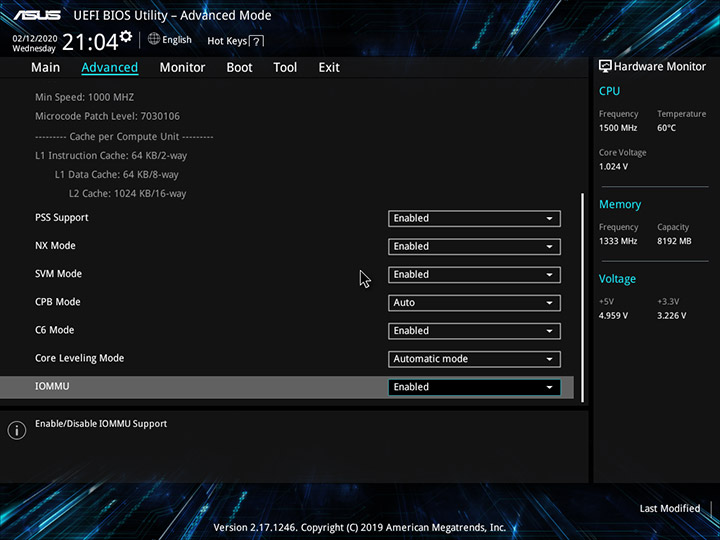
Task: Select the highlighted IOMMU row label
Action: [52, 386]
